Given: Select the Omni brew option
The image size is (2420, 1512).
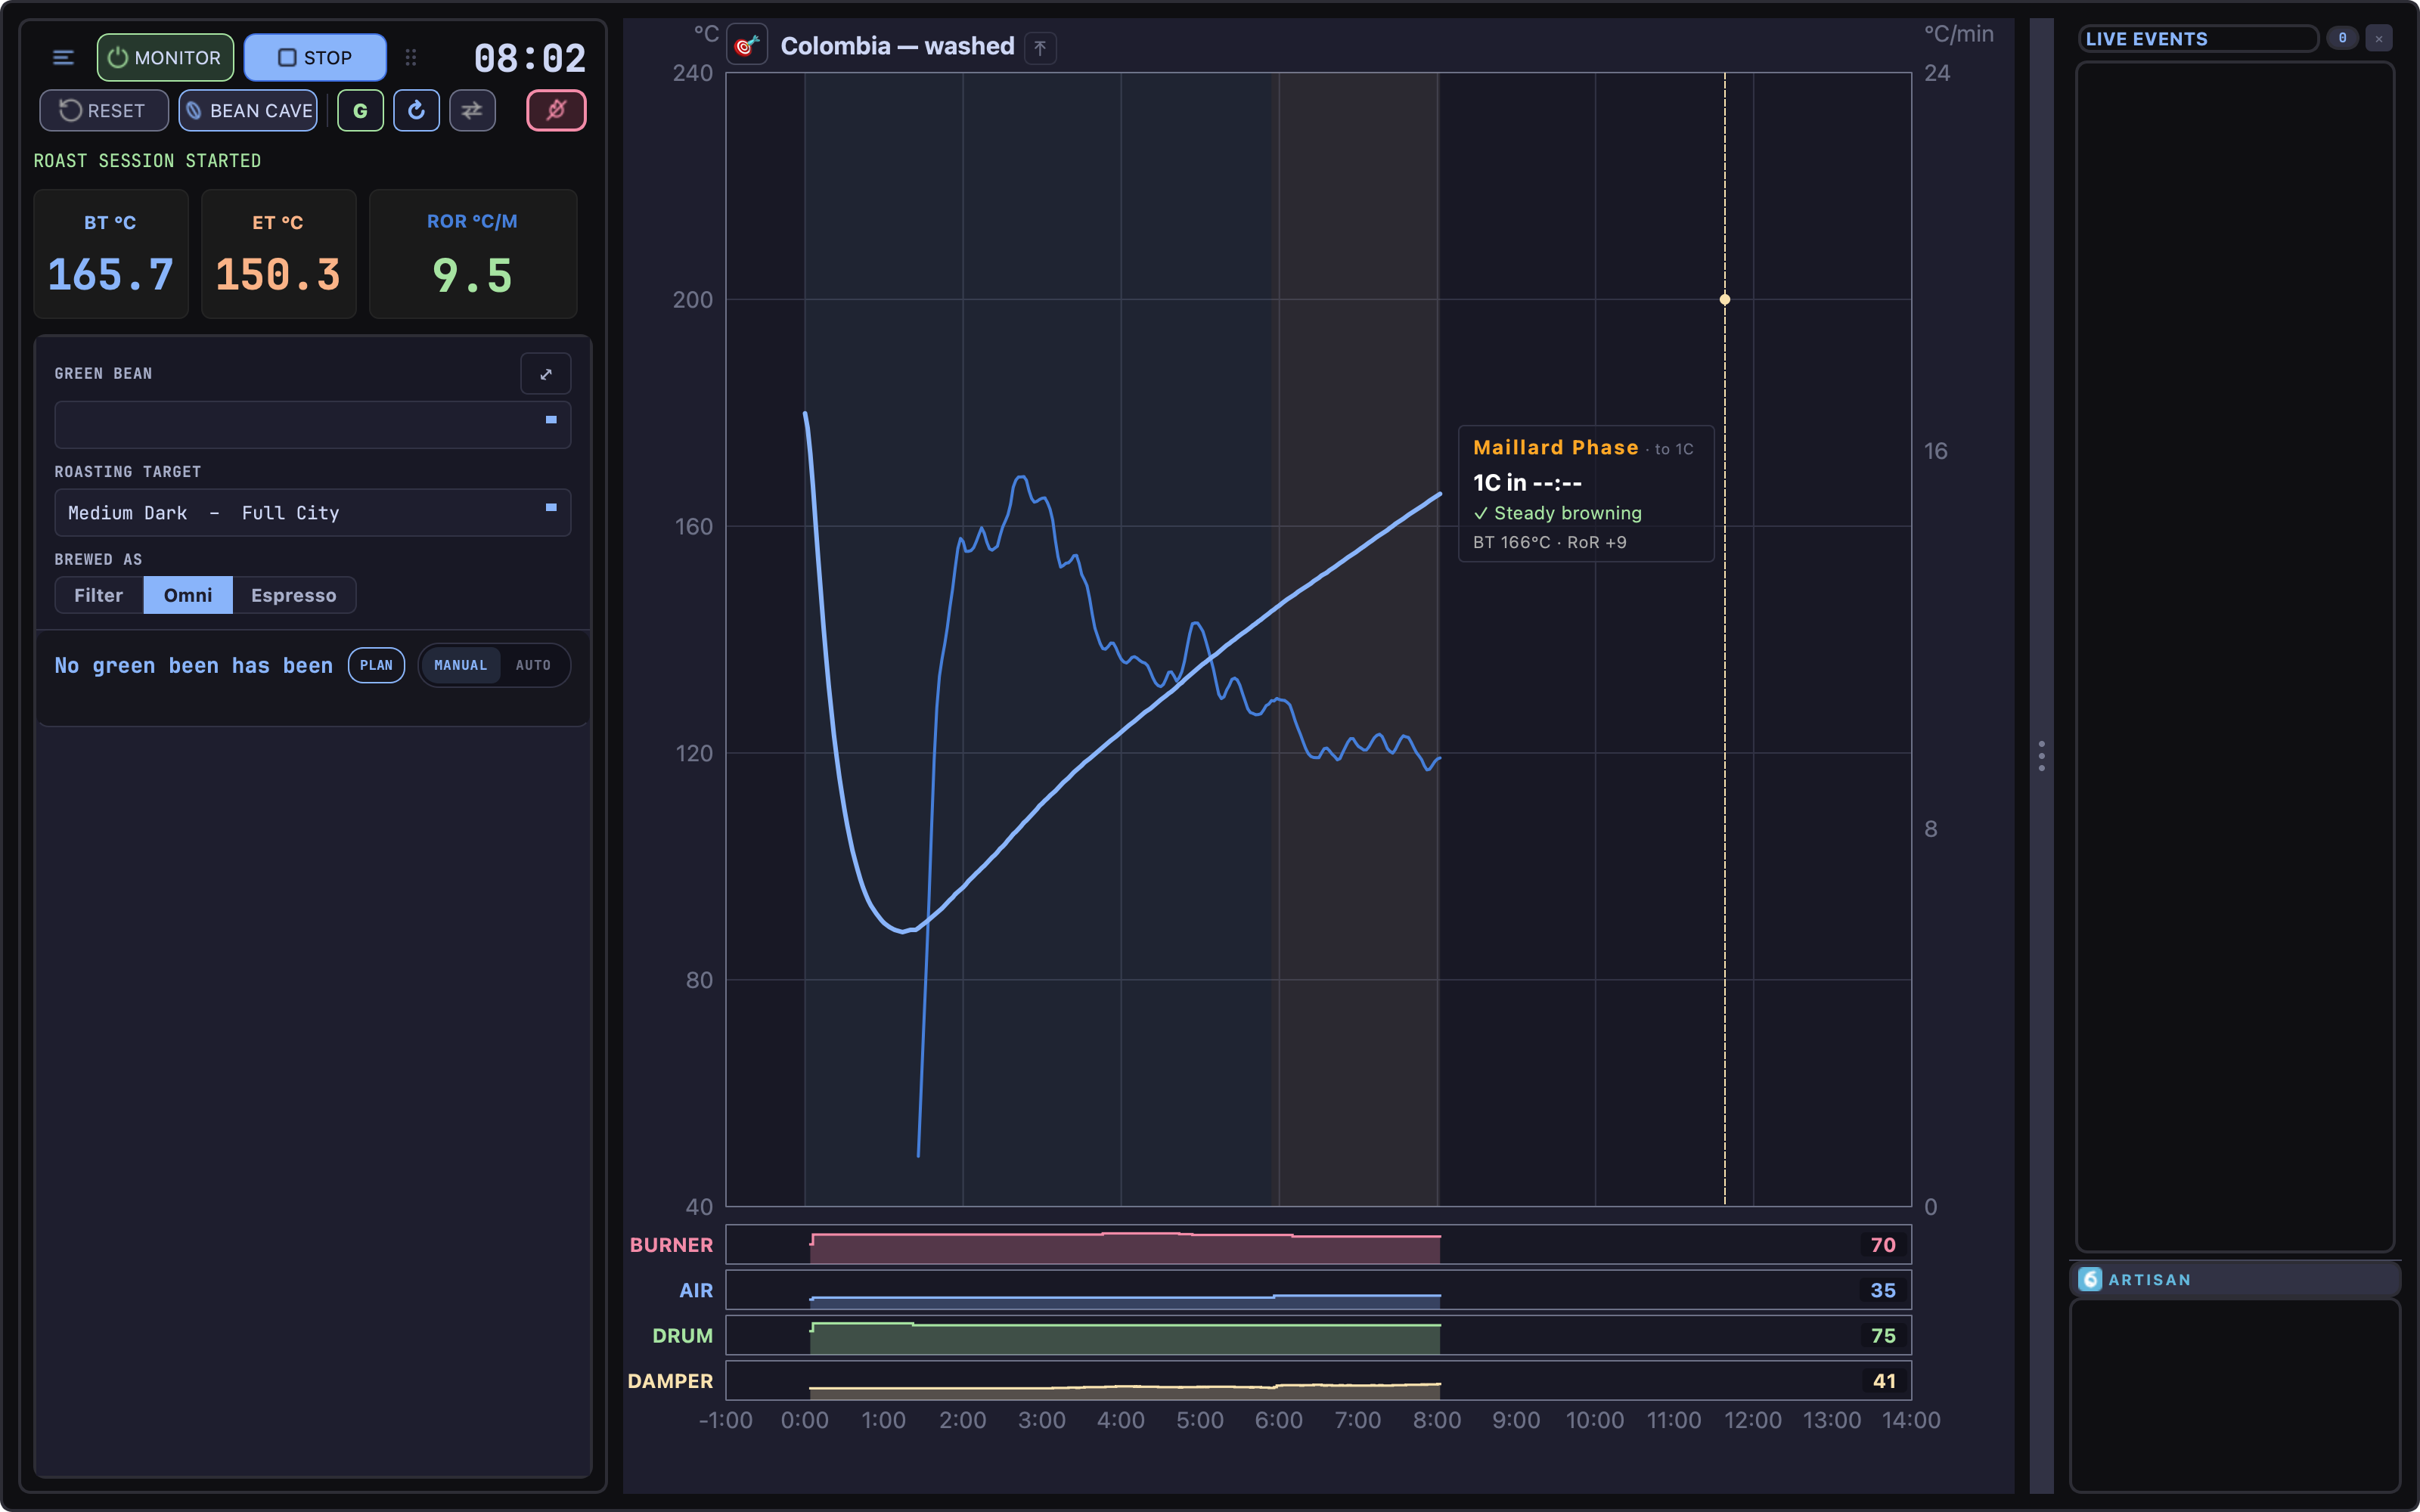Looking at the screenshot, I should point(188,595).
